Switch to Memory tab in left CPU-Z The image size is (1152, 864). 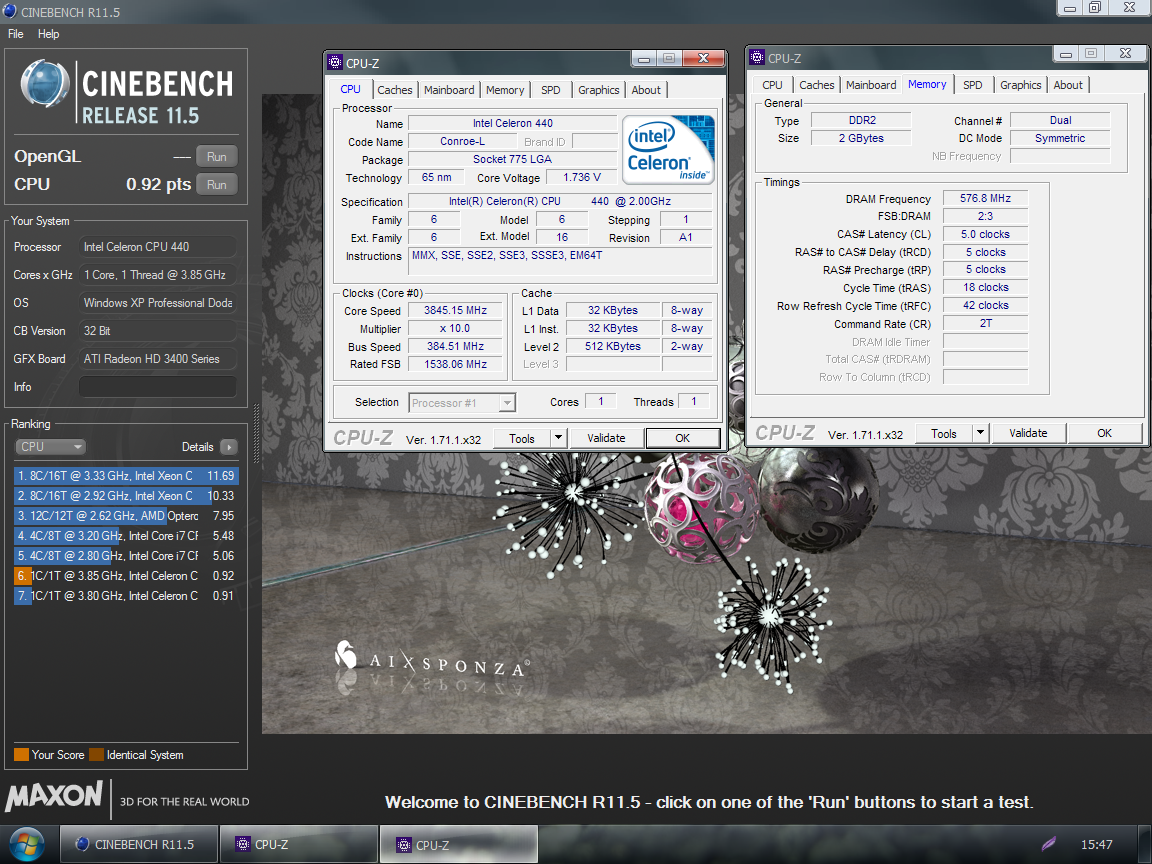click(505, 90)
